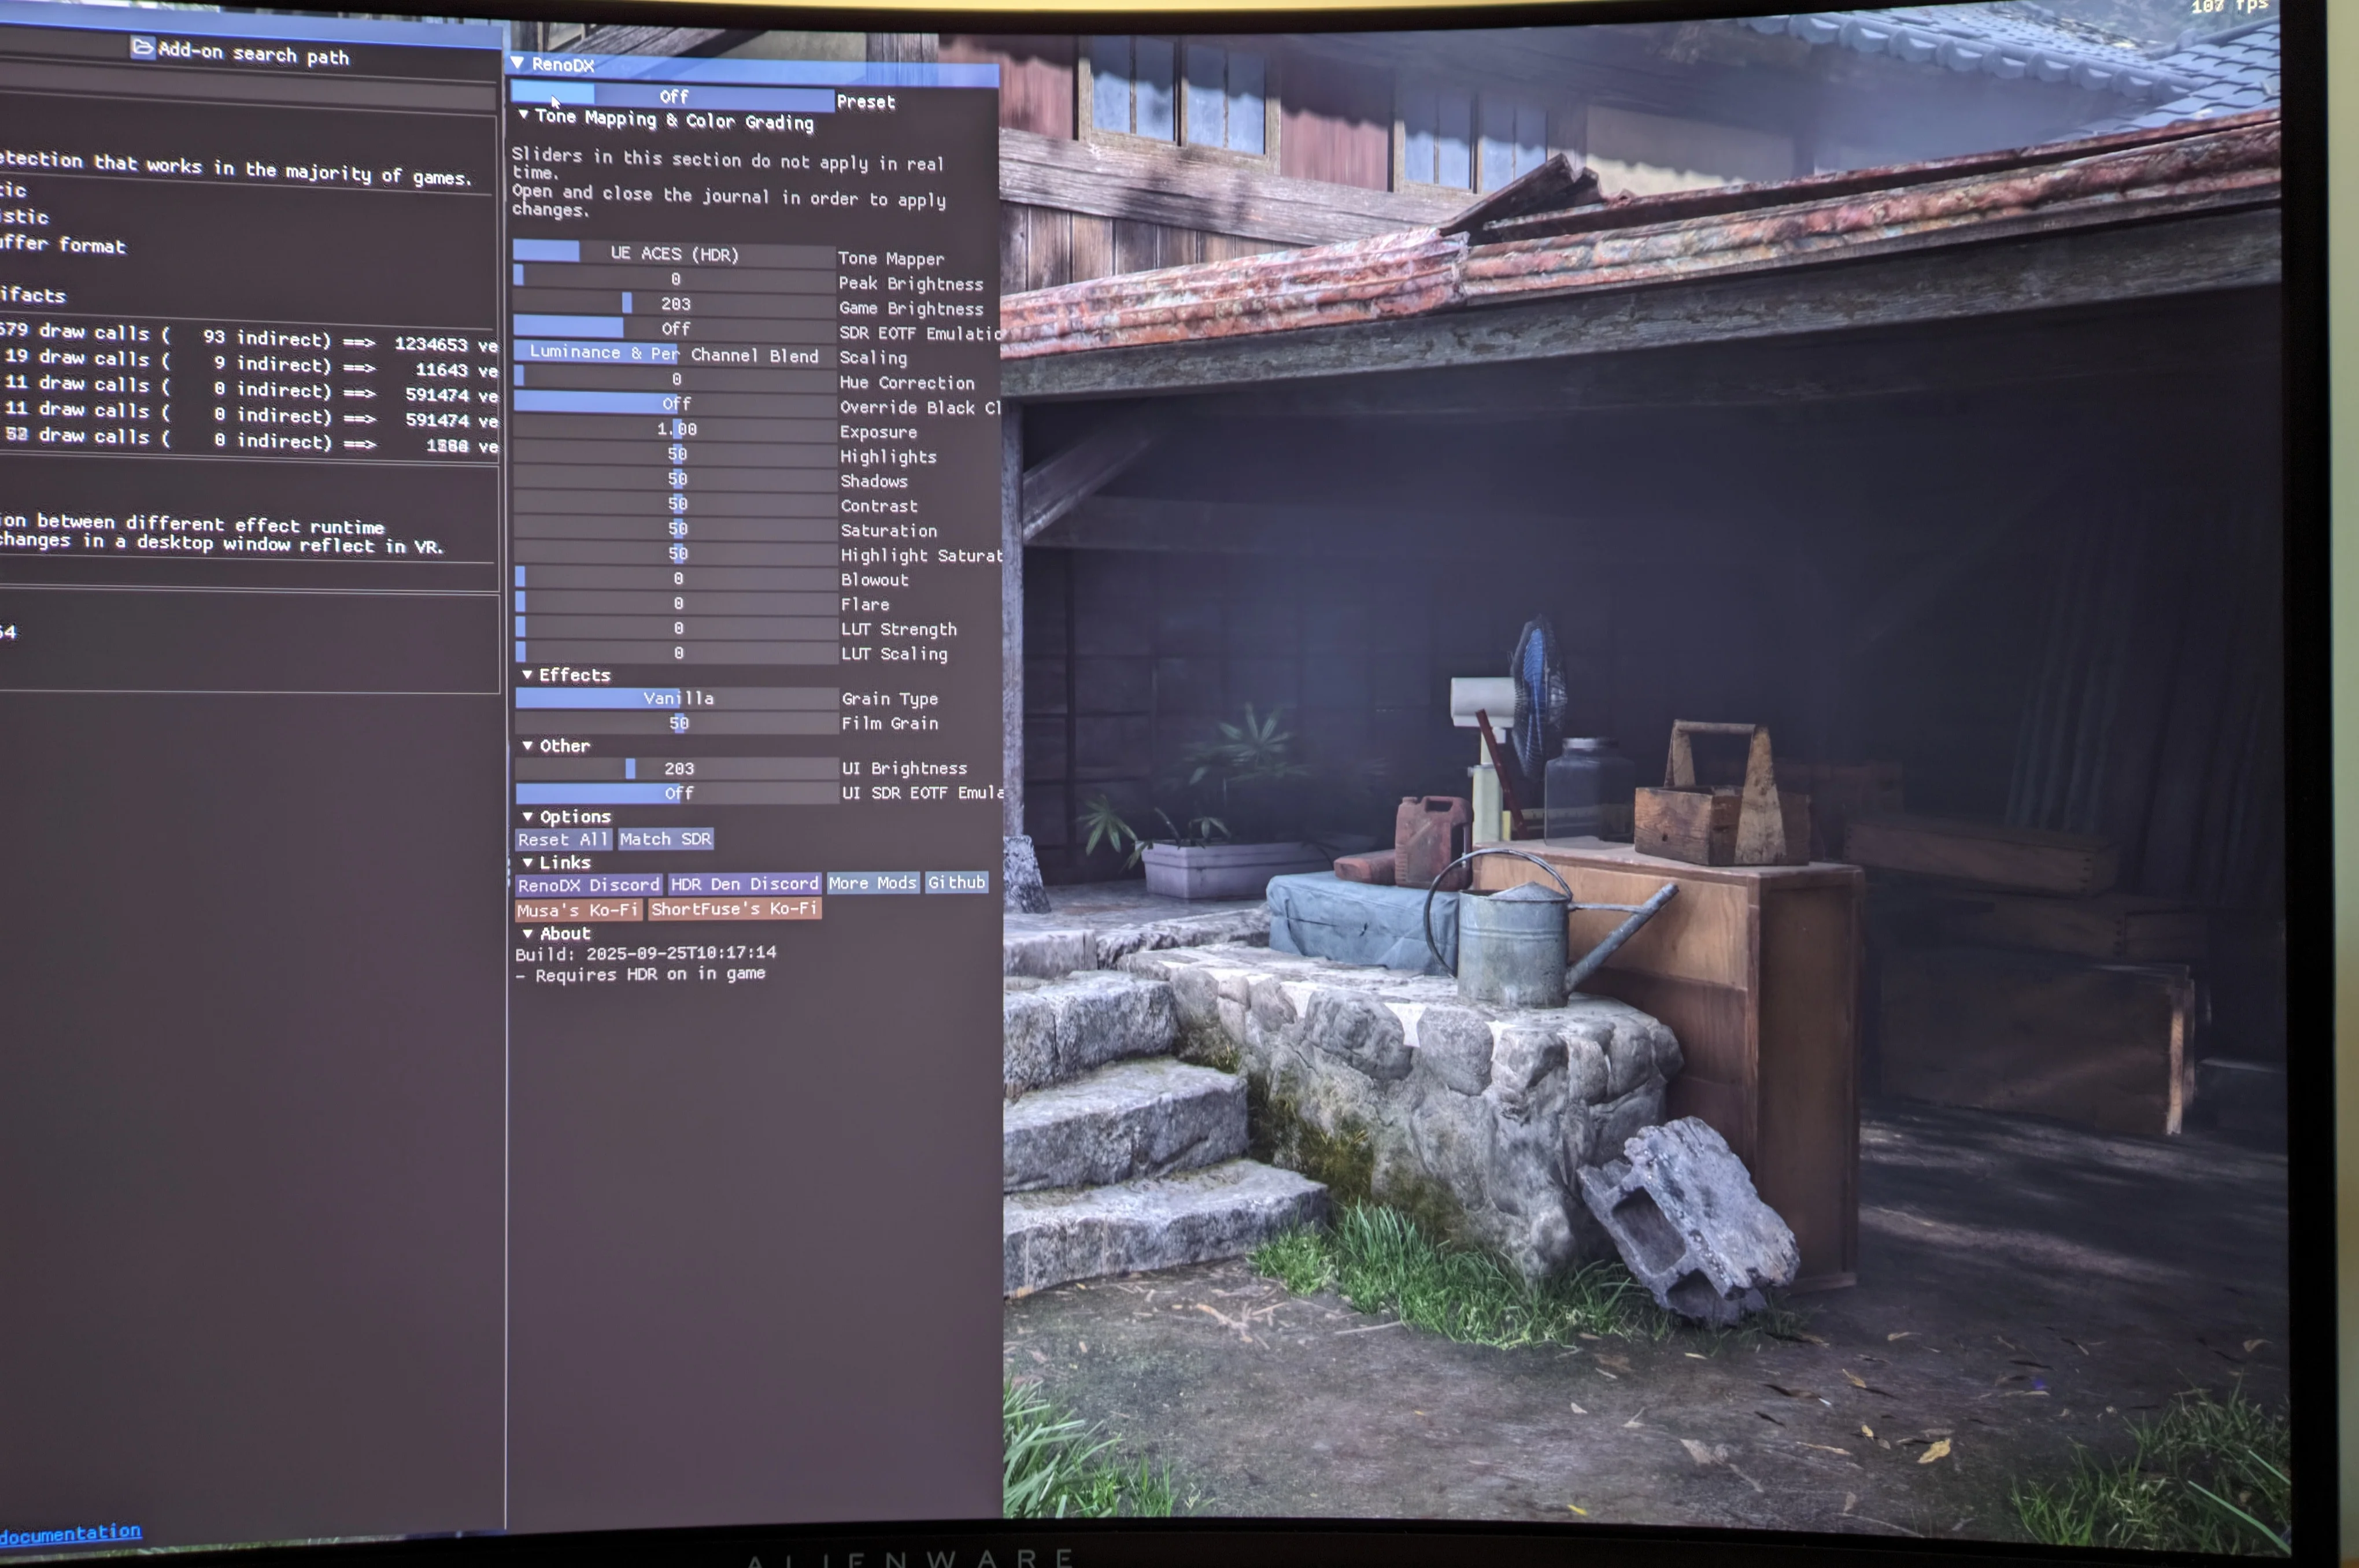
Task: Collapse the Effects section
Action: [527, 675]
